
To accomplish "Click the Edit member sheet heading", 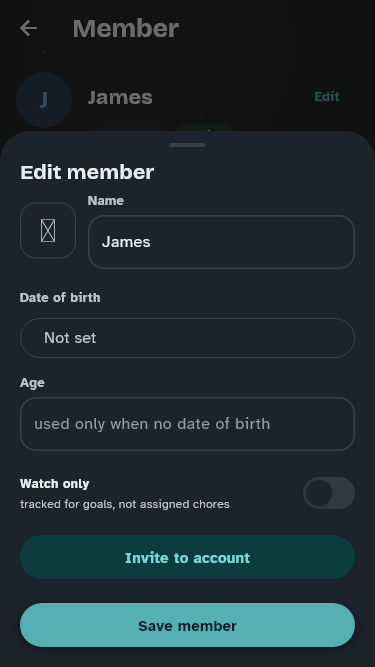I will pyautogui.click(x=87, y=172).
